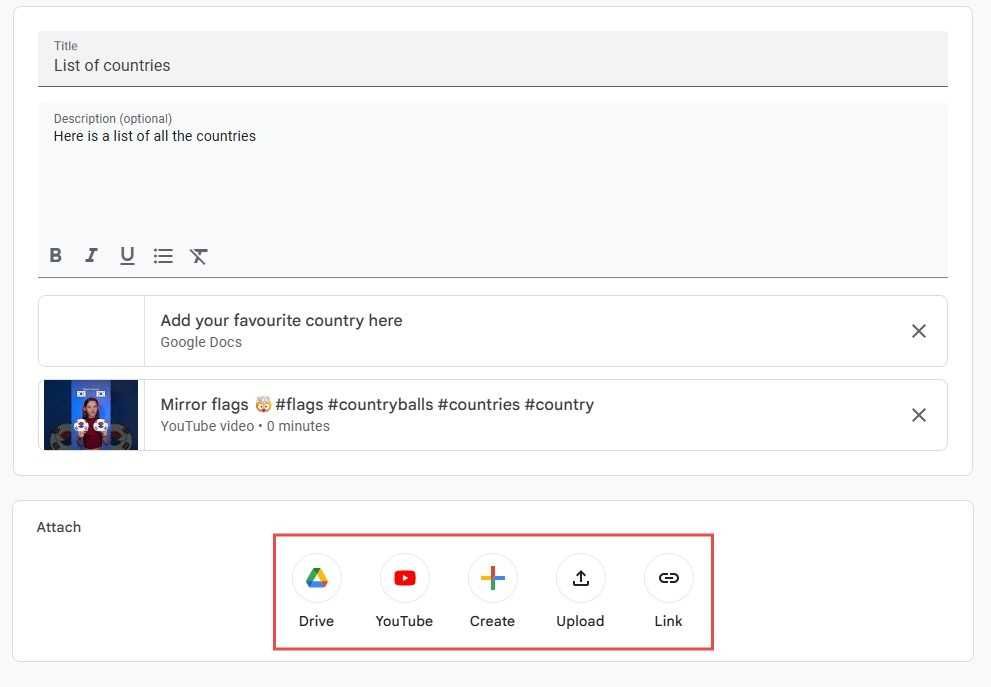Click the 'Google Docs' attachment subtitle
The image size is (991, 687).
(201, 342)
